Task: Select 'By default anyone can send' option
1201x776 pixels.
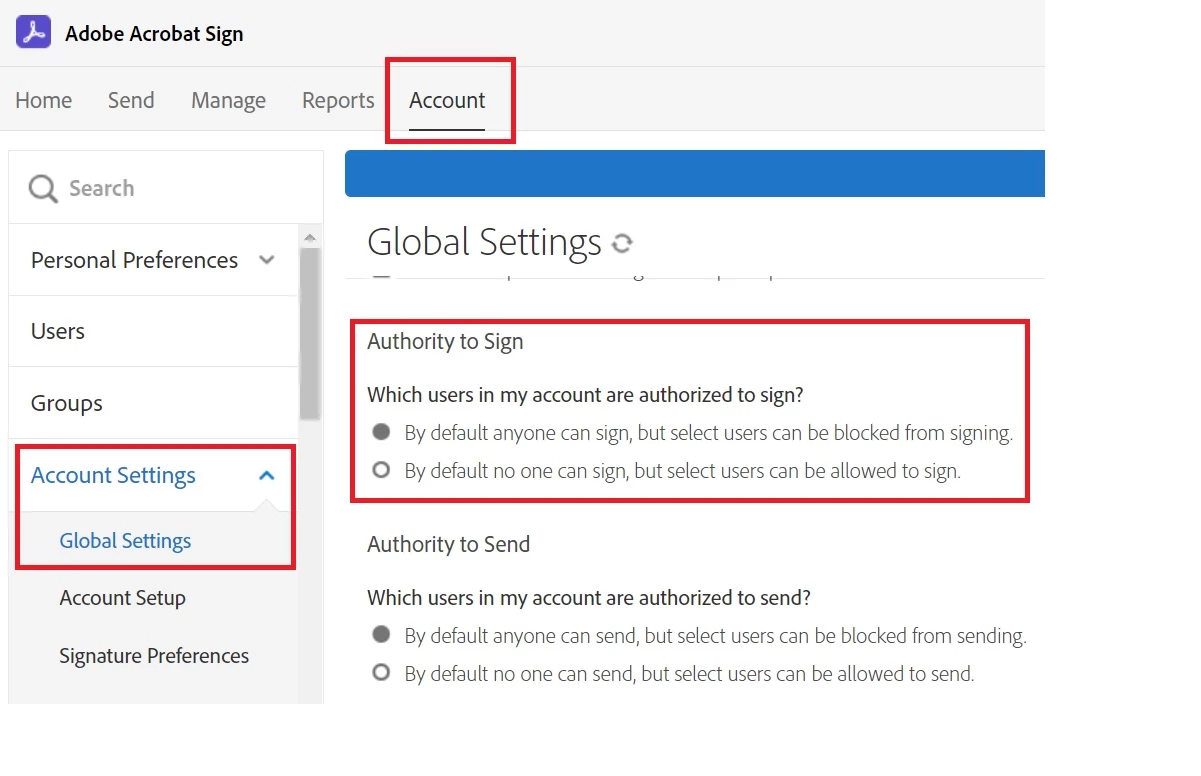Action: point(381,634)
